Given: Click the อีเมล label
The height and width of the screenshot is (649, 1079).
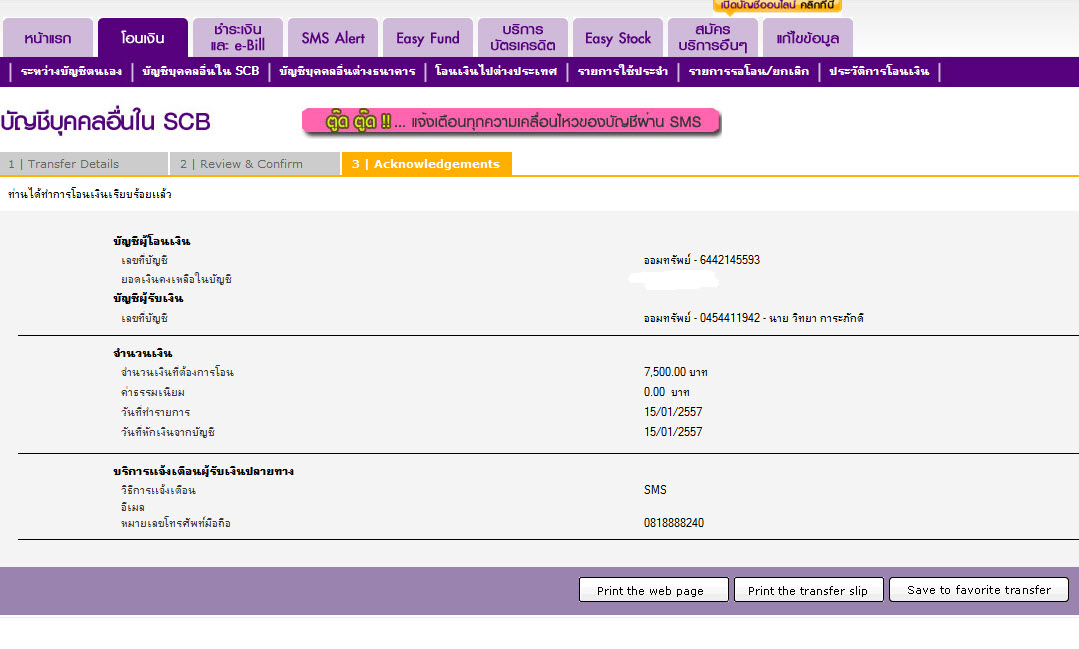Looking at the screenshot, I should click(132, 507).
